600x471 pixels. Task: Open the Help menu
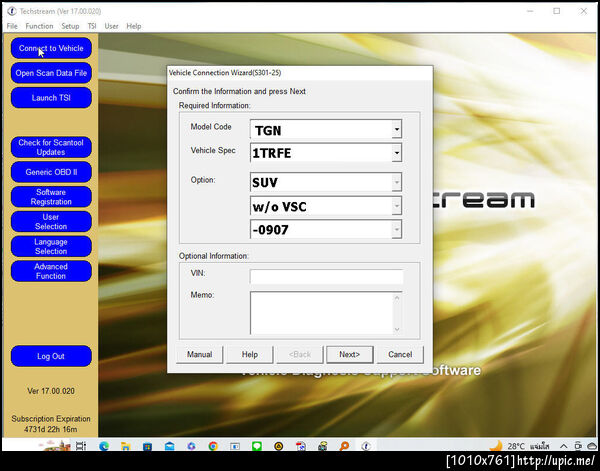tap(134, 26)
